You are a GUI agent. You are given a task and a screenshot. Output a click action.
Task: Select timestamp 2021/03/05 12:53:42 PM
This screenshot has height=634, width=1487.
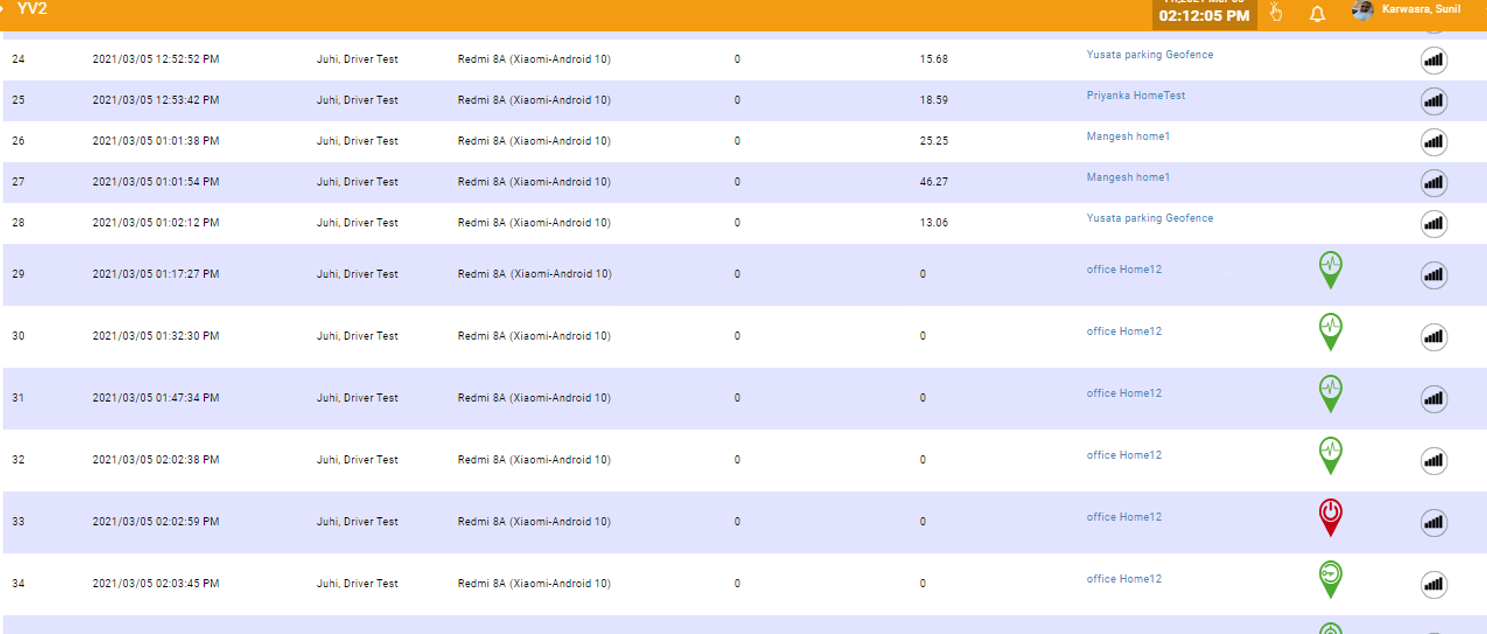coord(156,101)
